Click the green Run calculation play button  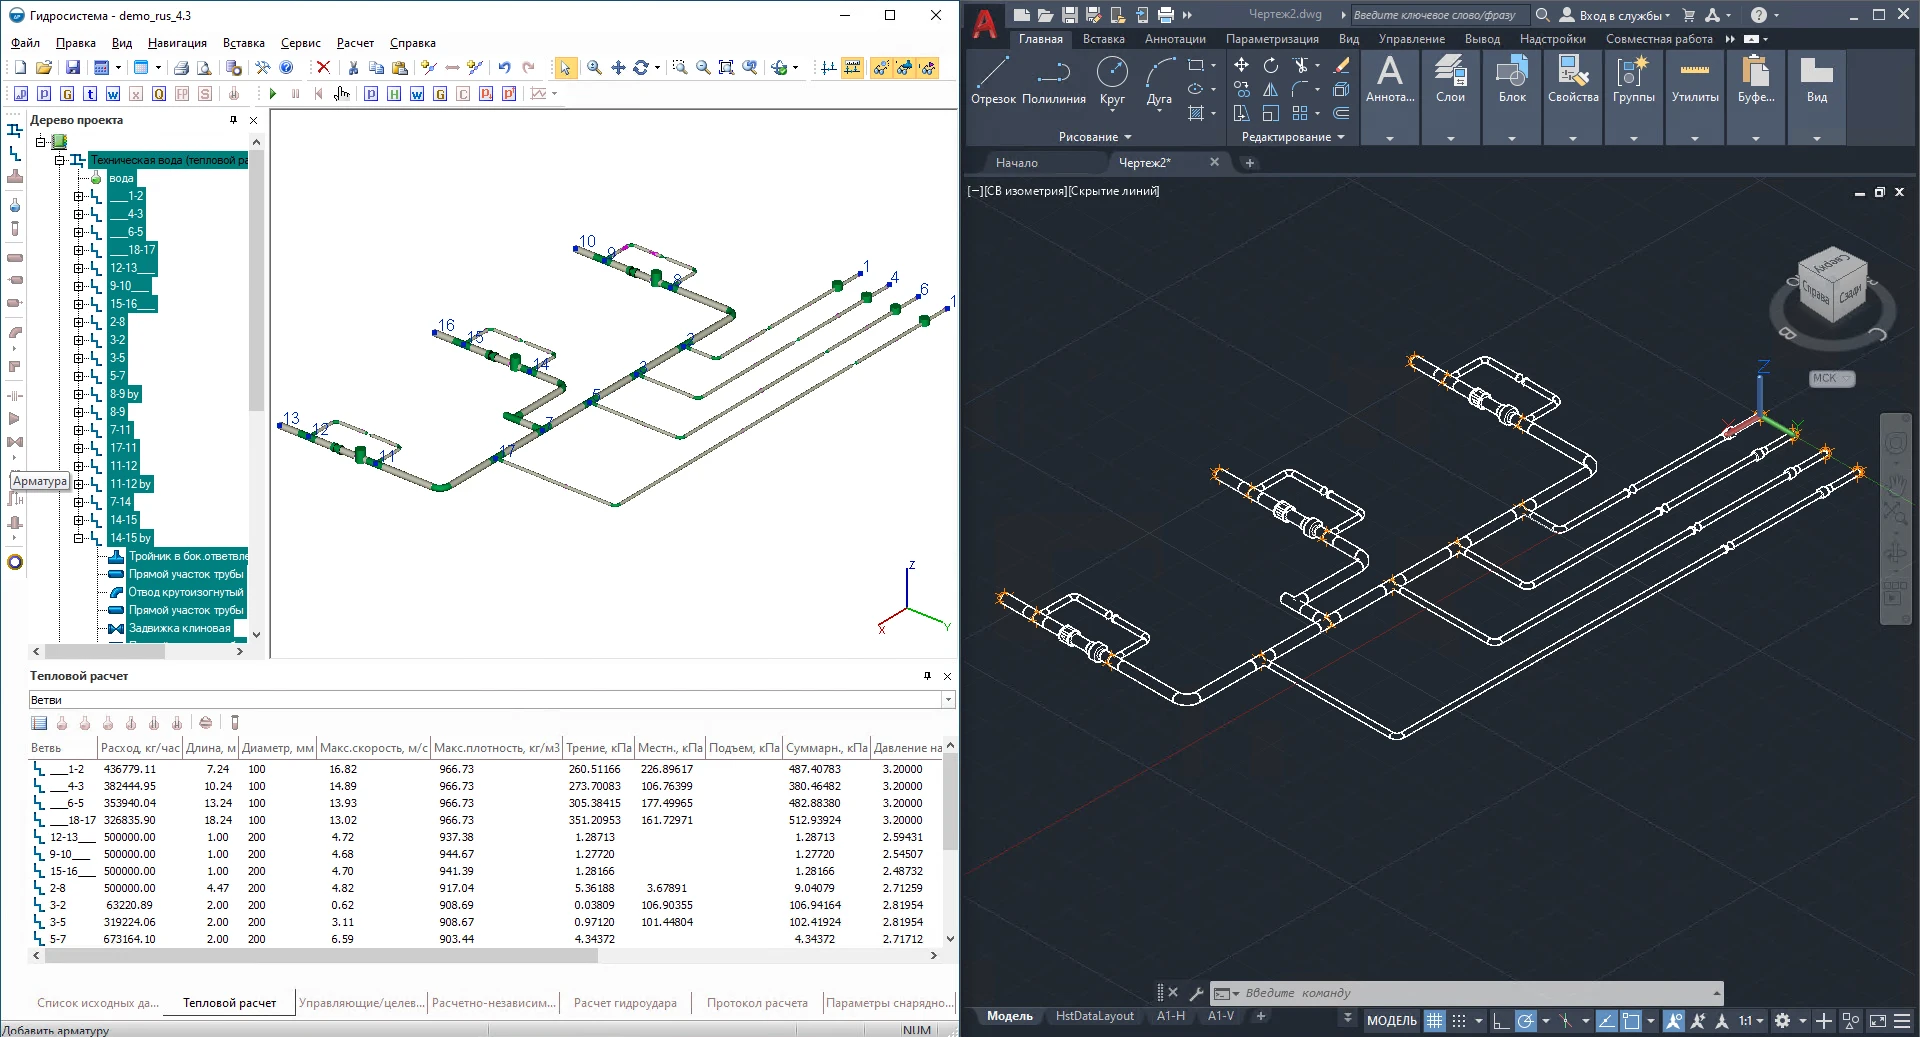(272, 94)
